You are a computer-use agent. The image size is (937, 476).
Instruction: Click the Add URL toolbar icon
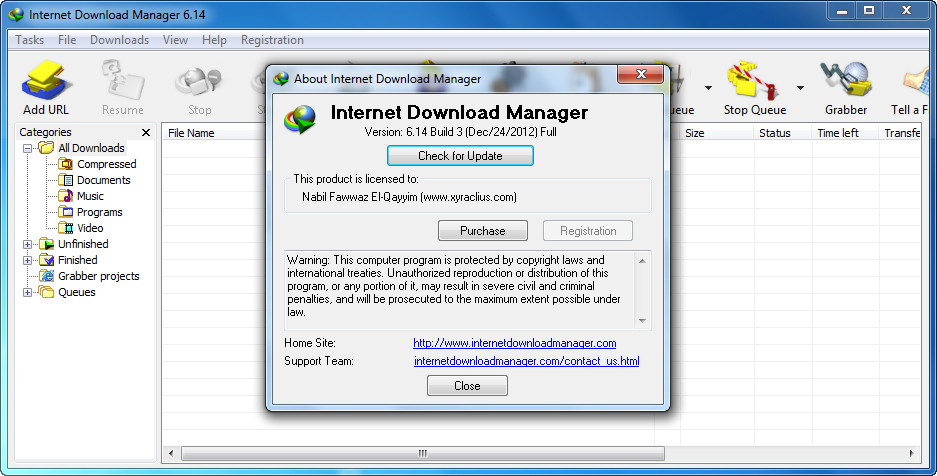(x=45, y=81)
